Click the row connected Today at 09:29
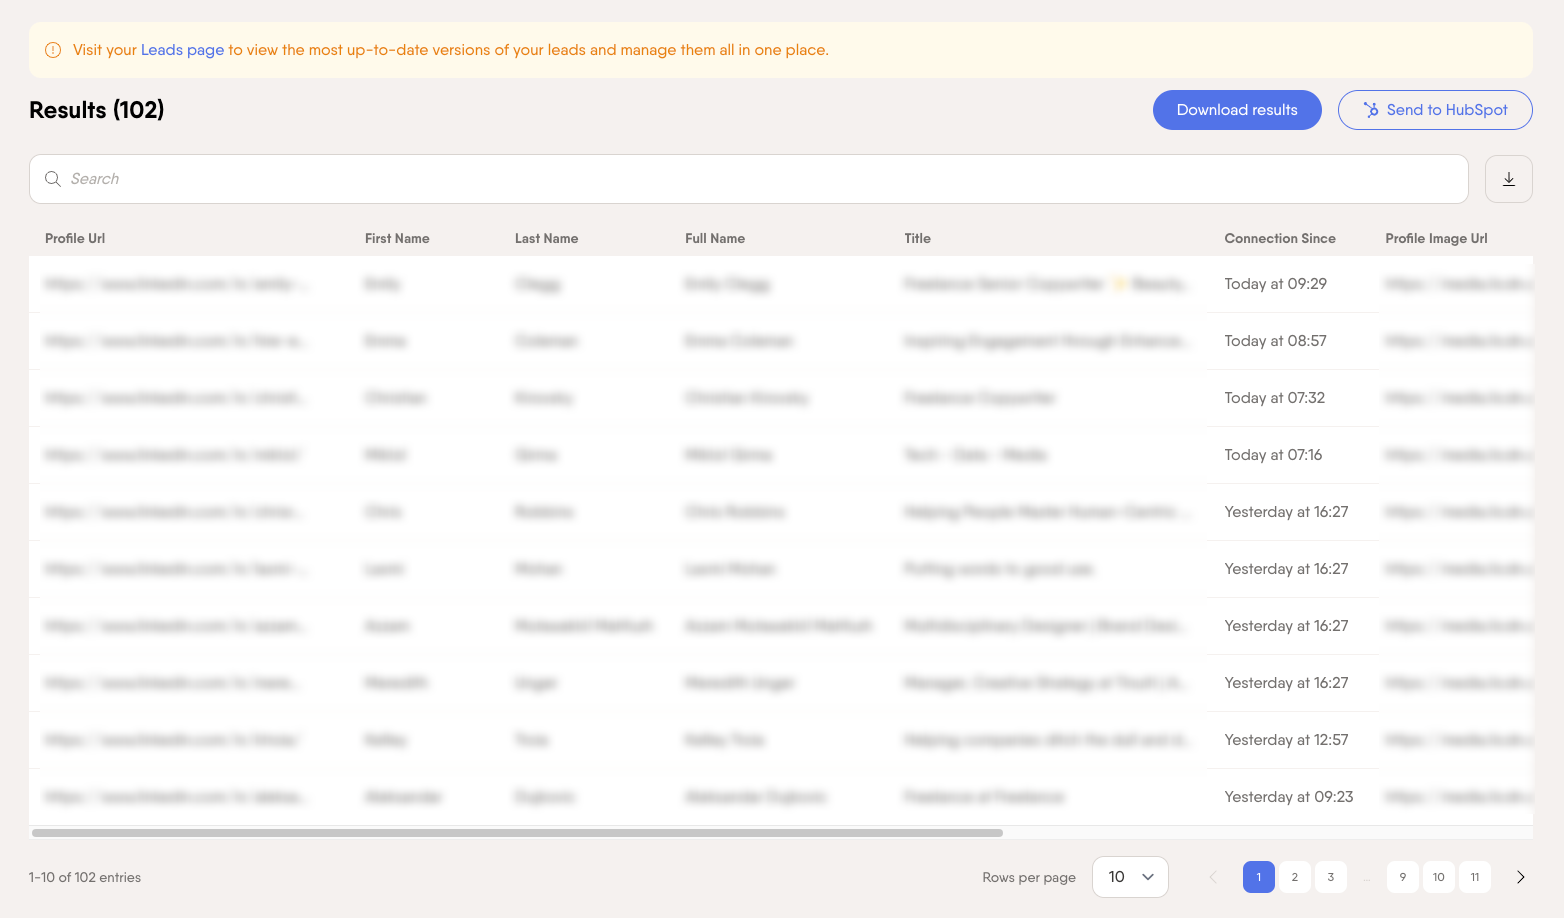1564x918 pixels. [x=1275, y=284]
